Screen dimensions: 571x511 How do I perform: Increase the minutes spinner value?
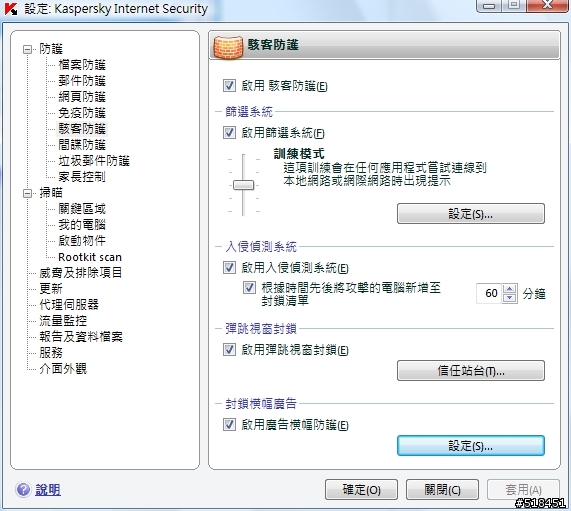(510, 289)
